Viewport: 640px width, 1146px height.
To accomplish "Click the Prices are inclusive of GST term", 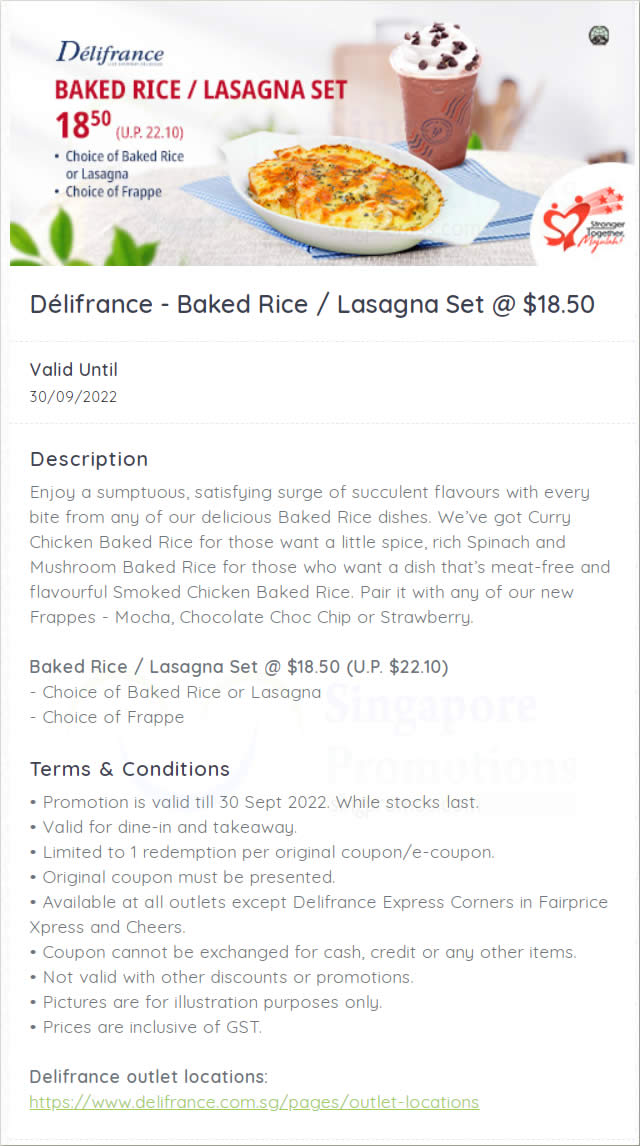I will (145, 1027).
